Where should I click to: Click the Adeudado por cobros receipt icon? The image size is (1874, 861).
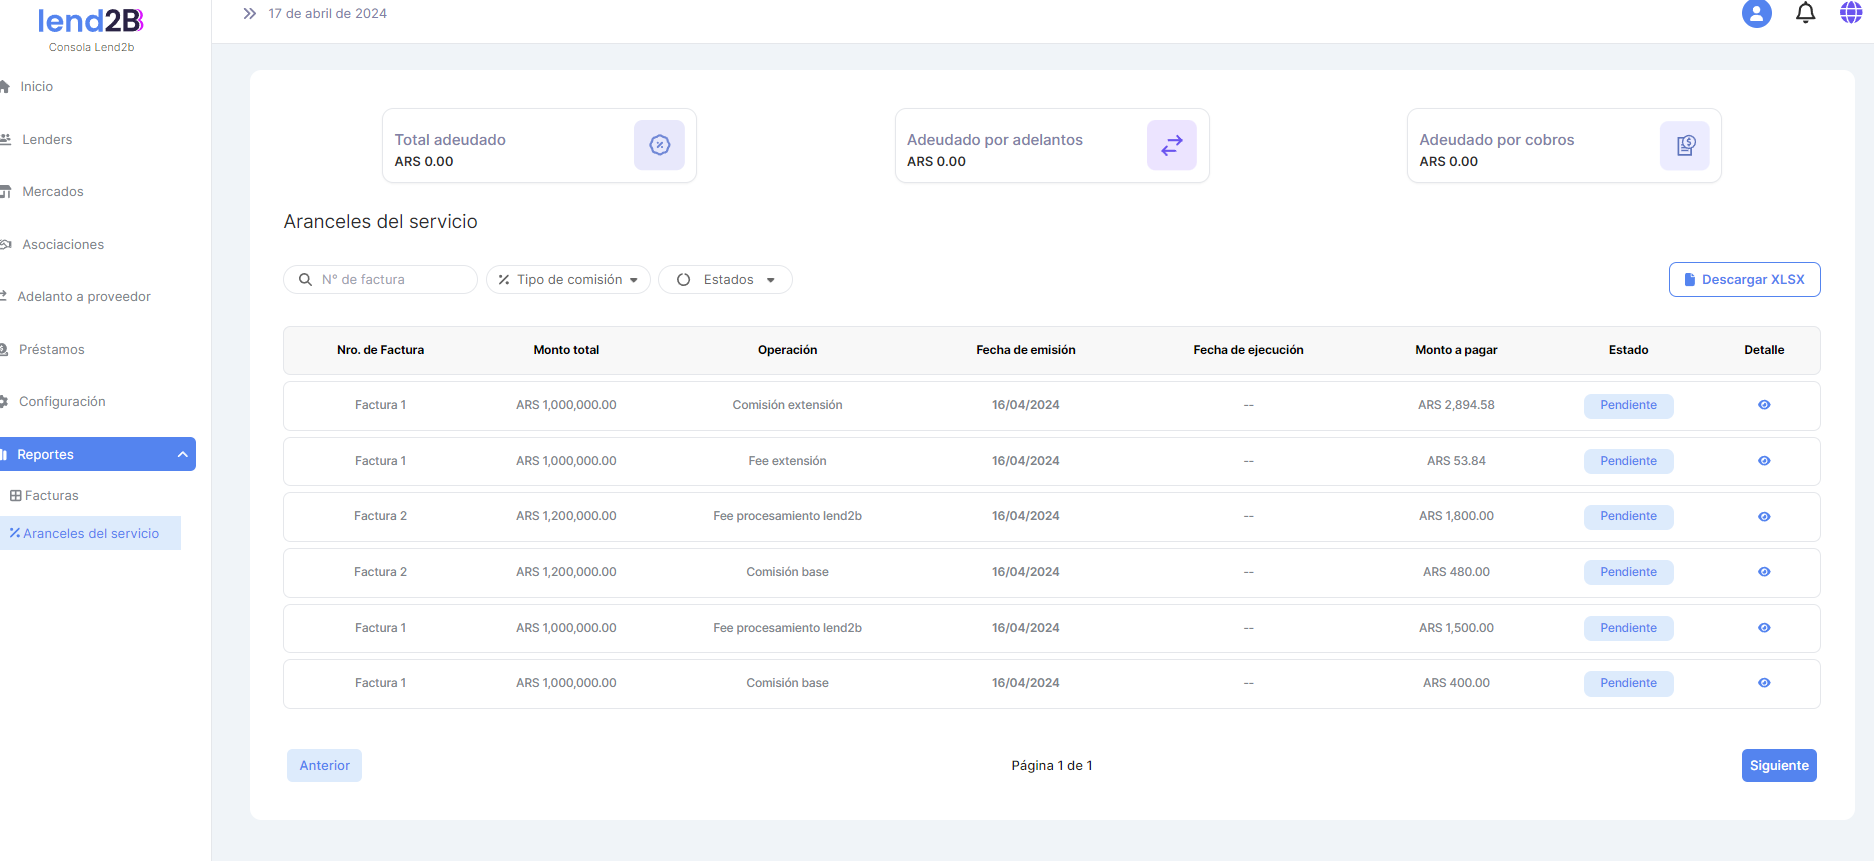point(1684,145)
